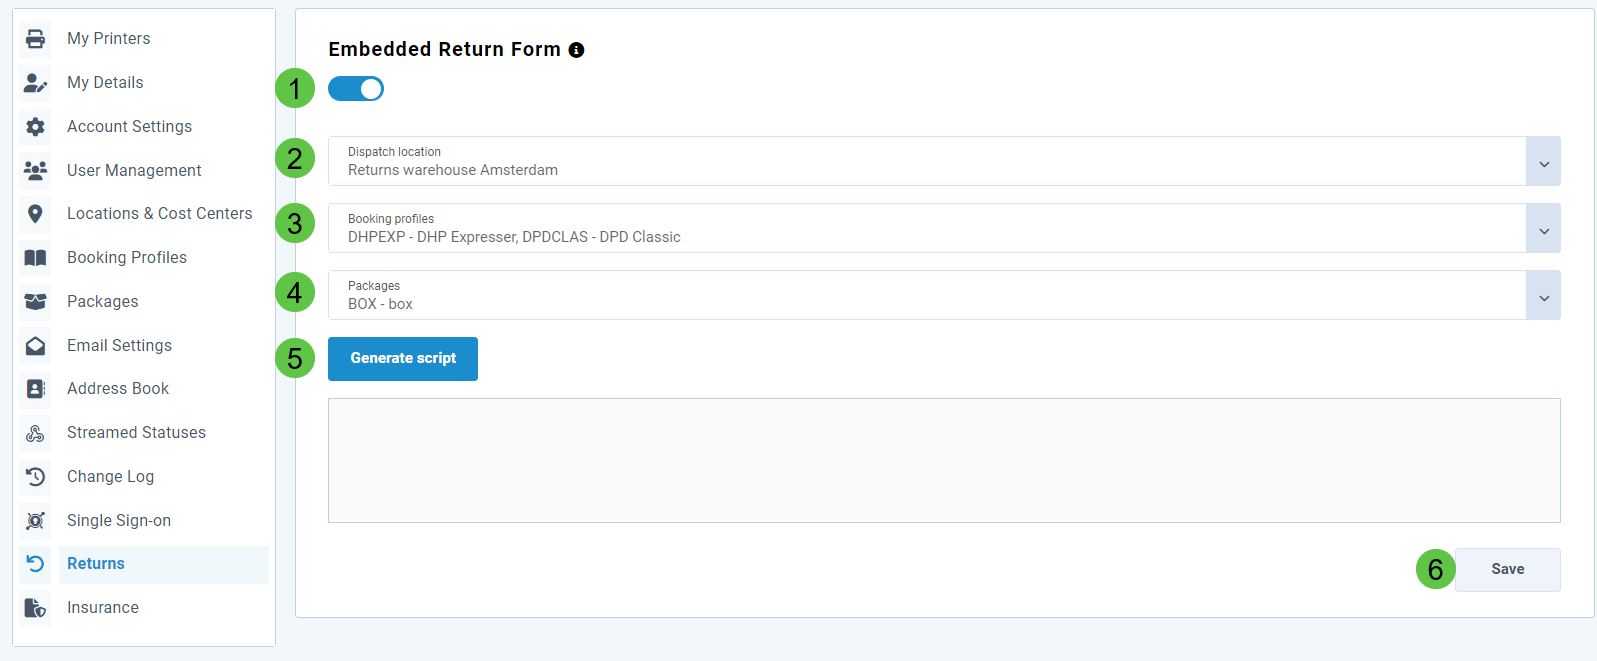The width and height of the screenshot is (1597, 661).
Task: Click the Change Log history icon
Action: pyautogui.click(x=35, y=477)
